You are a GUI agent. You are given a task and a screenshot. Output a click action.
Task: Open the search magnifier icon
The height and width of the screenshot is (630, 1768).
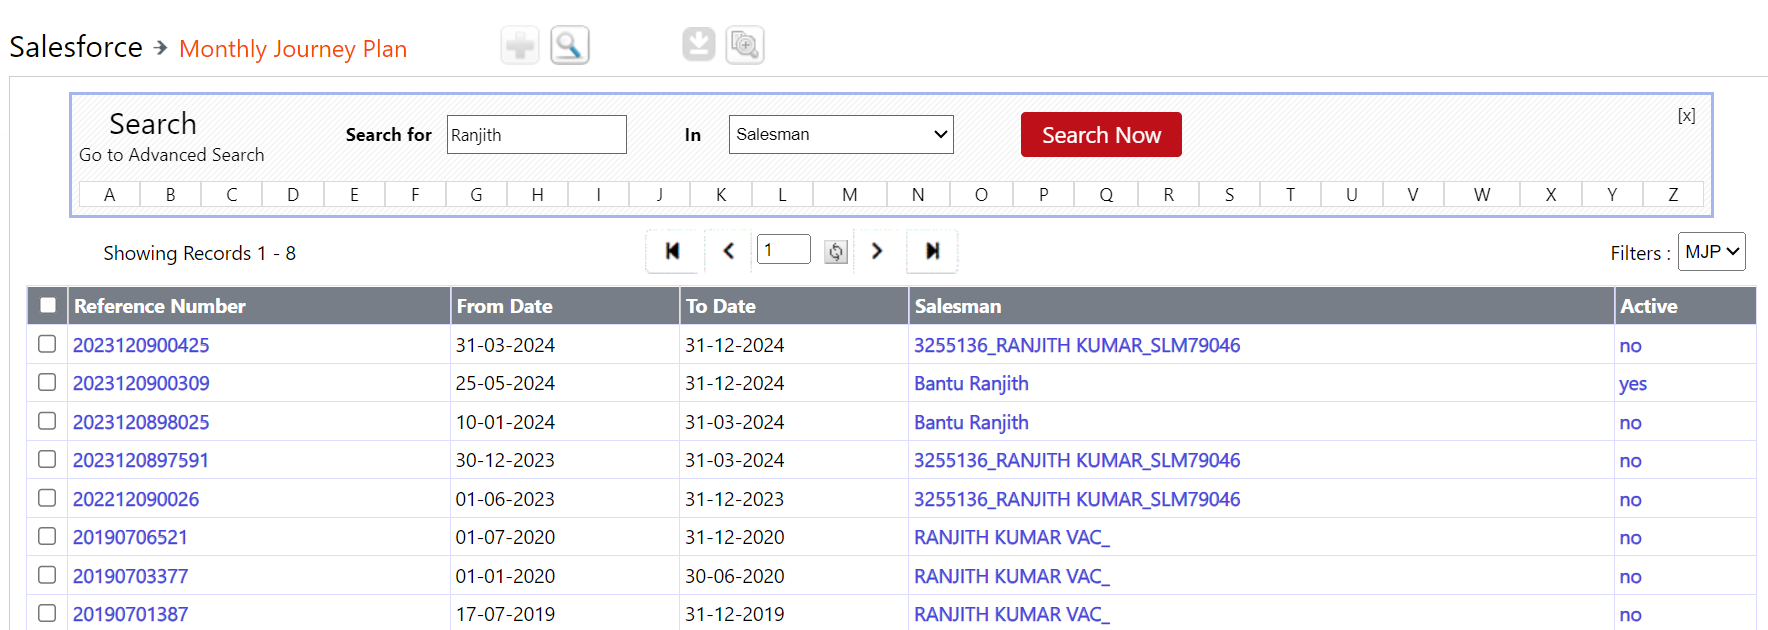coord(570,45)
